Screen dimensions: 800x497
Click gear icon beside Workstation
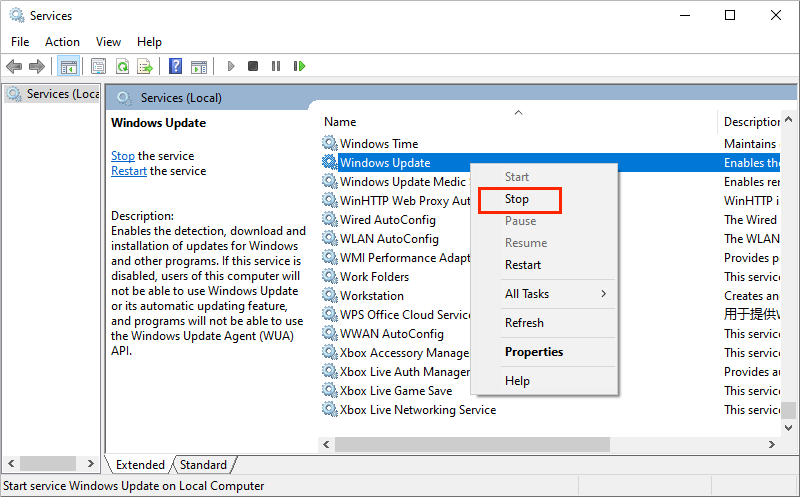(x=330, y=295)
